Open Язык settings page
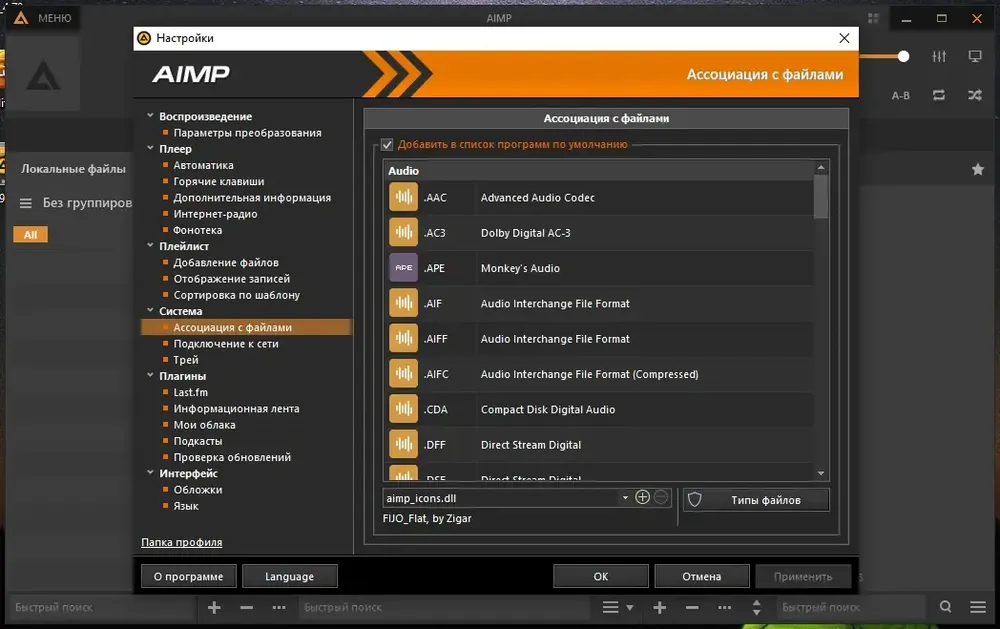The width and height of the screenshot is (1000, 629). click(x=186, y=505)
